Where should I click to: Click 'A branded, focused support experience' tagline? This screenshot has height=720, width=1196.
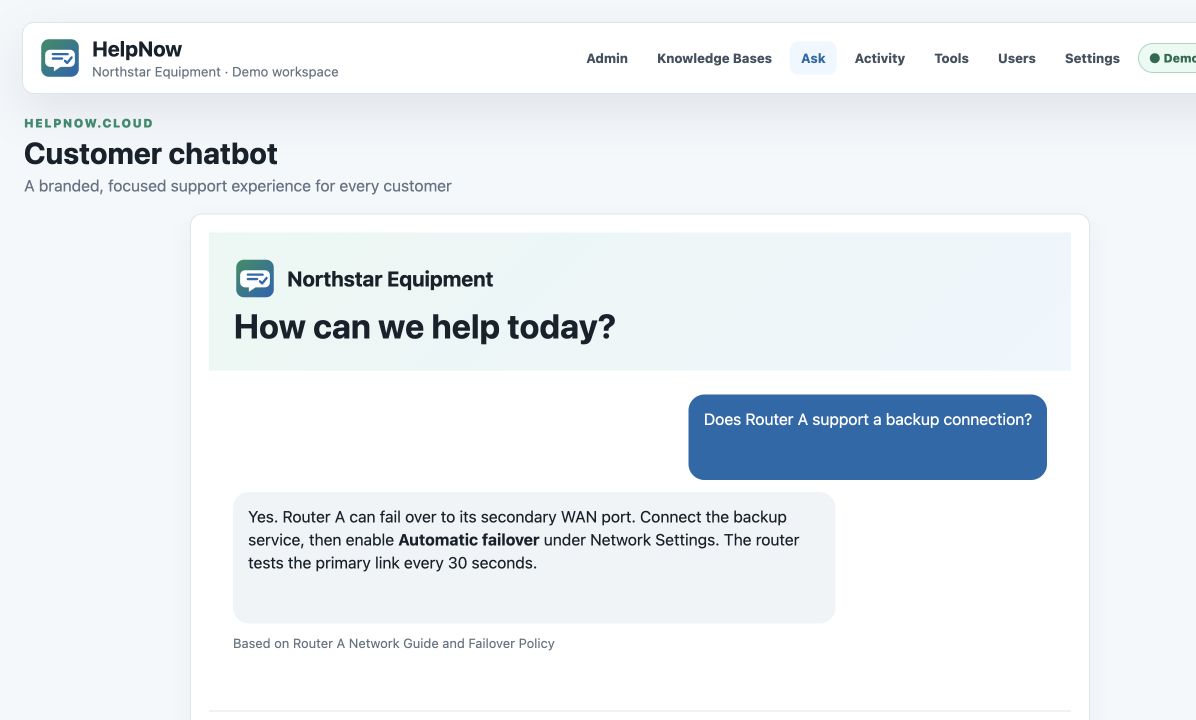point(237,186)
